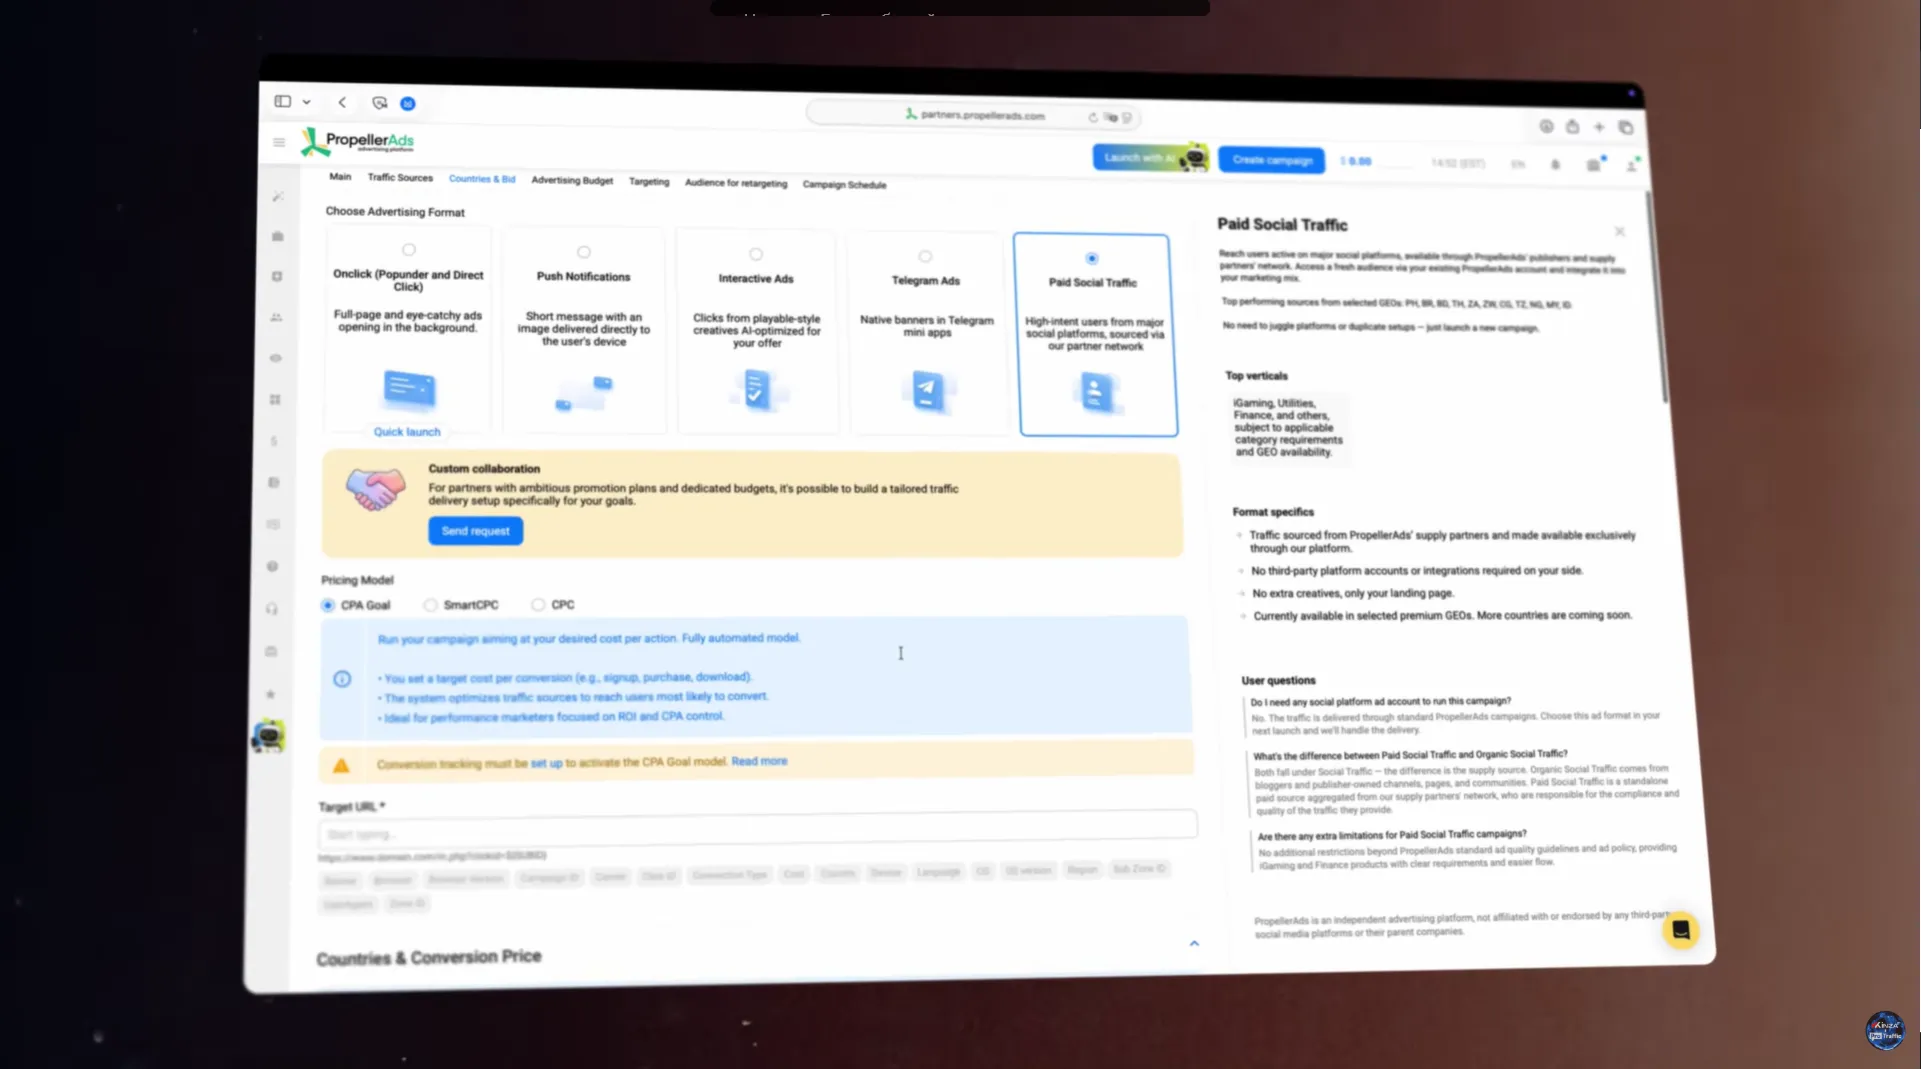Open the 'set up' conversion tracking link

(x=546, y=763)
